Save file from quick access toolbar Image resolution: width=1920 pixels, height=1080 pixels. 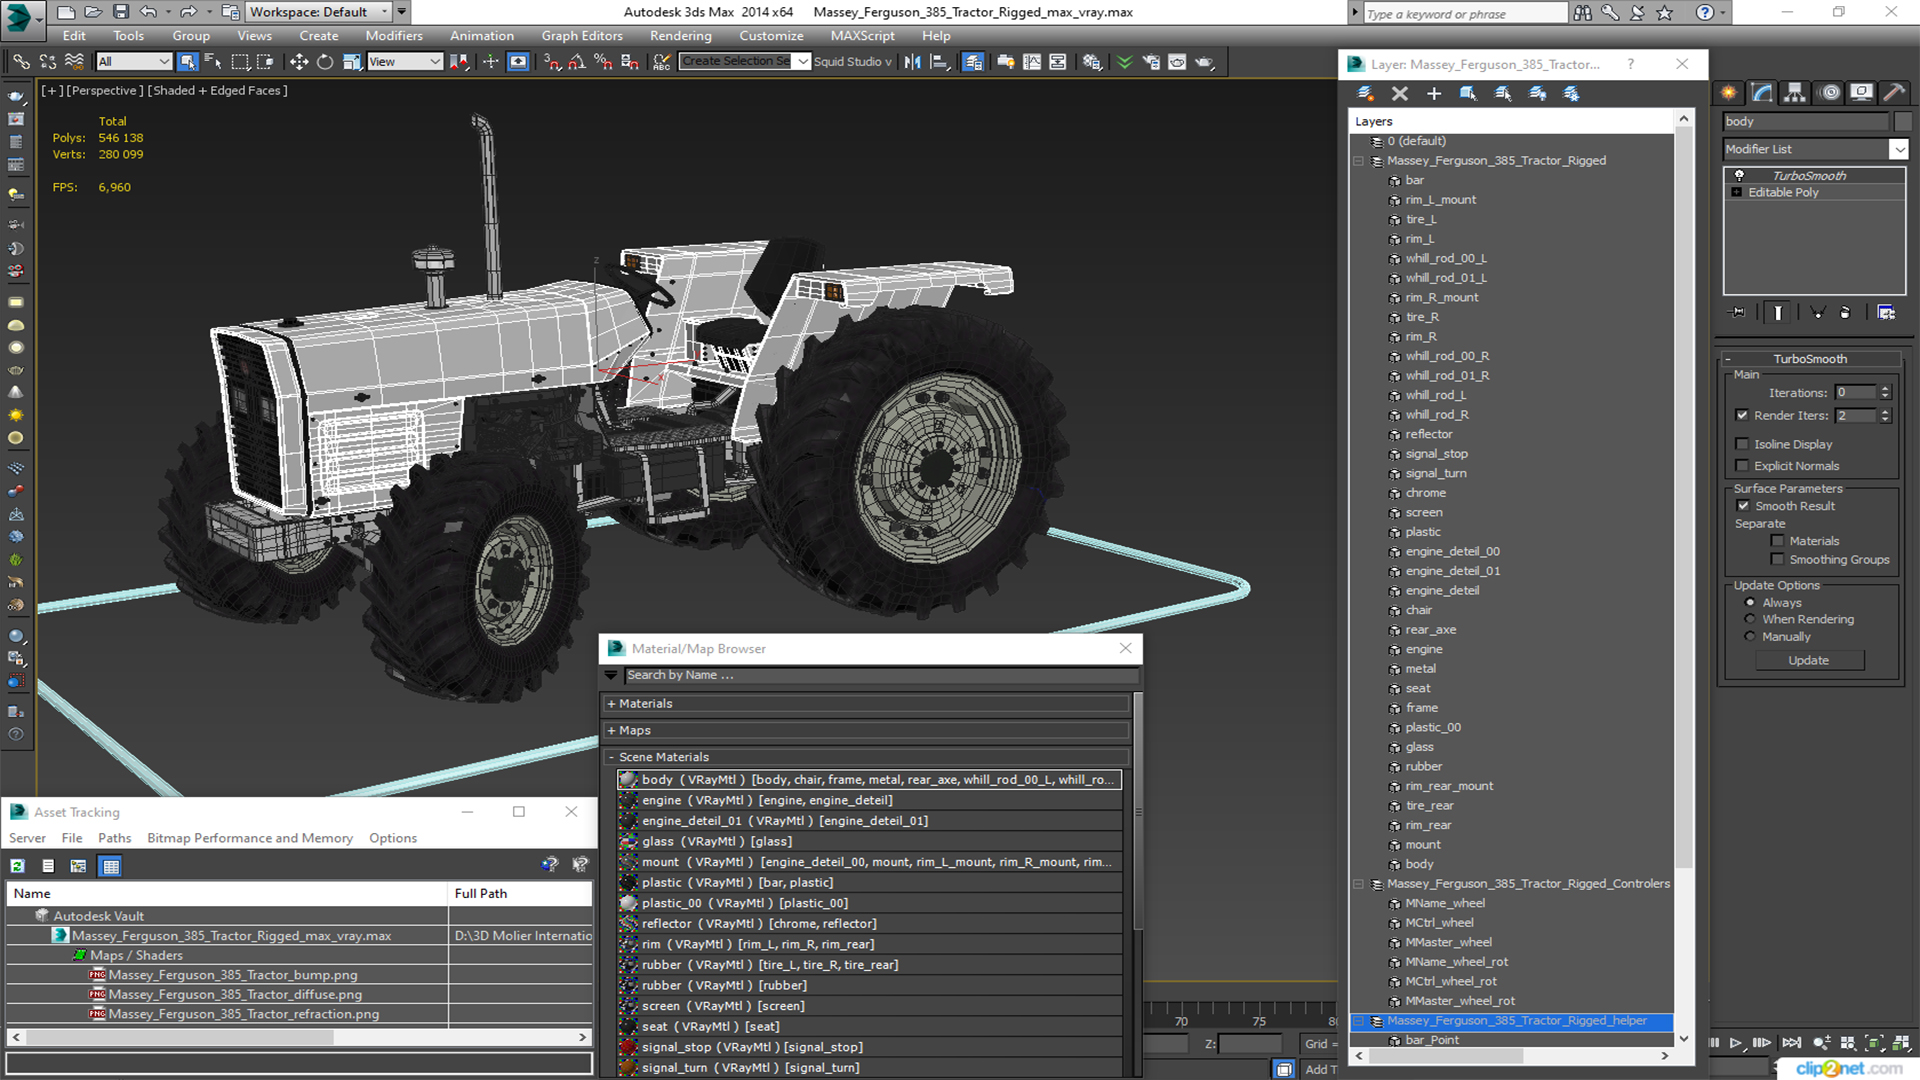pyautogui.click(x=121, y=12)
